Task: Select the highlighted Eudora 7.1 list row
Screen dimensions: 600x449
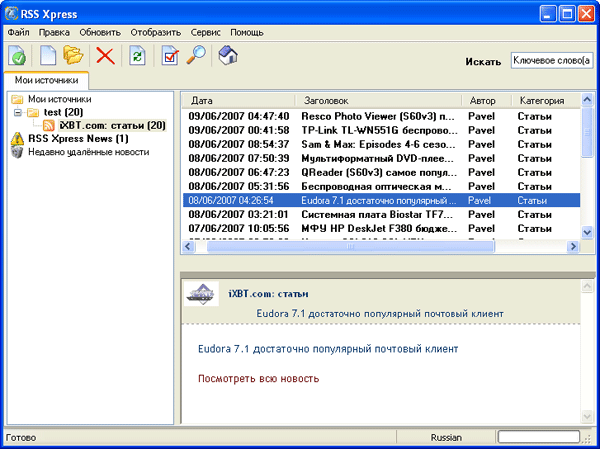Action: tap(381, 201)
